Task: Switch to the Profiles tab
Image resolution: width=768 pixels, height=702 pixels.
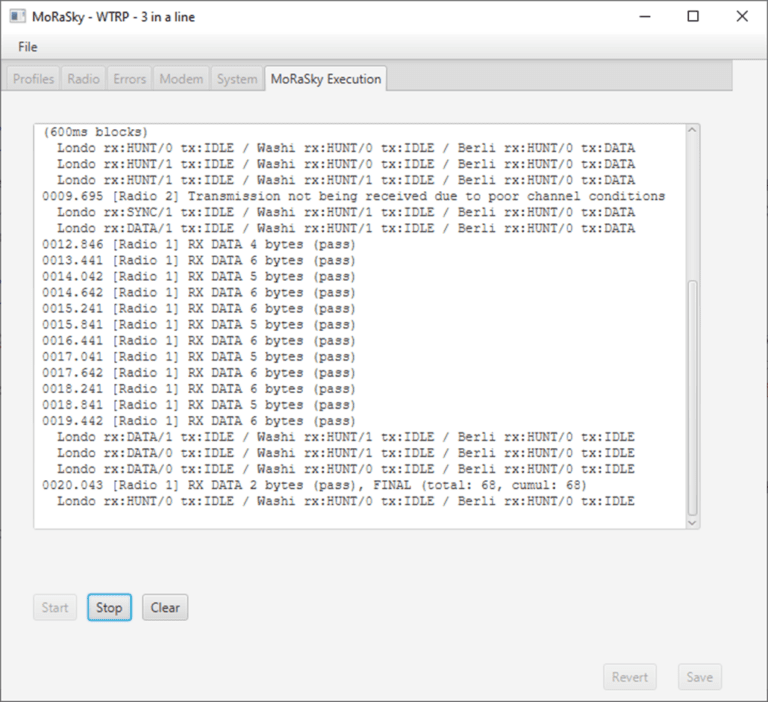Action: coord(33,79)
